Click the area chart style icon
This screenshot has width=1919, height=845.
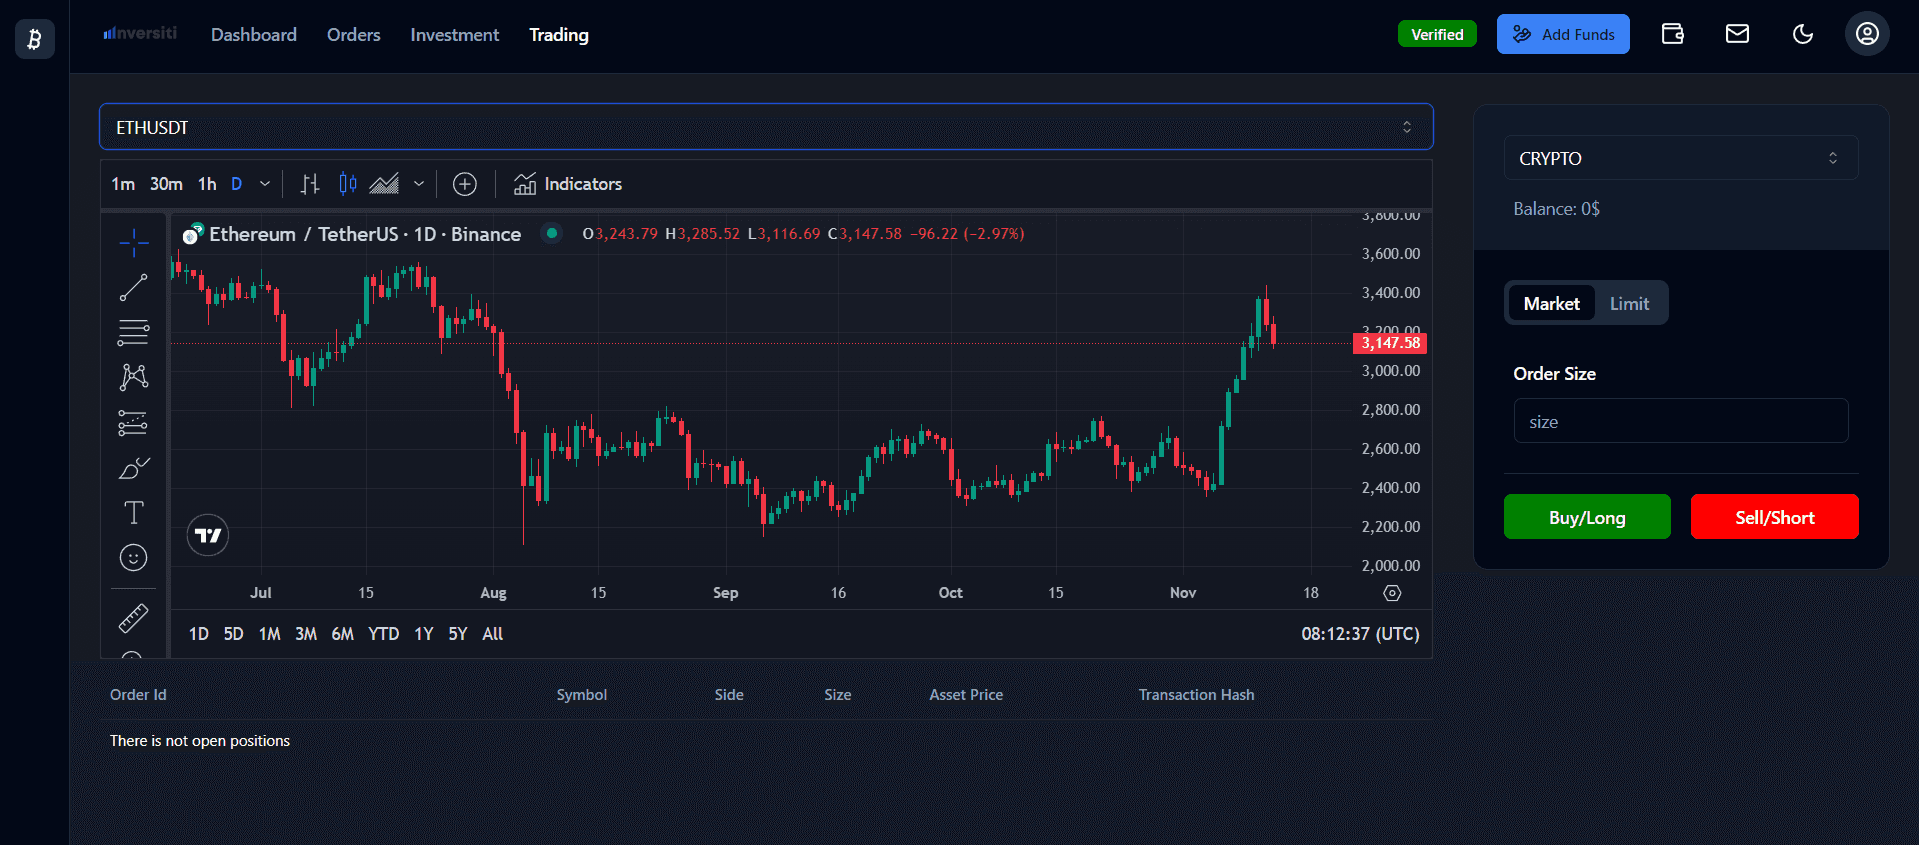pos(384,184)
